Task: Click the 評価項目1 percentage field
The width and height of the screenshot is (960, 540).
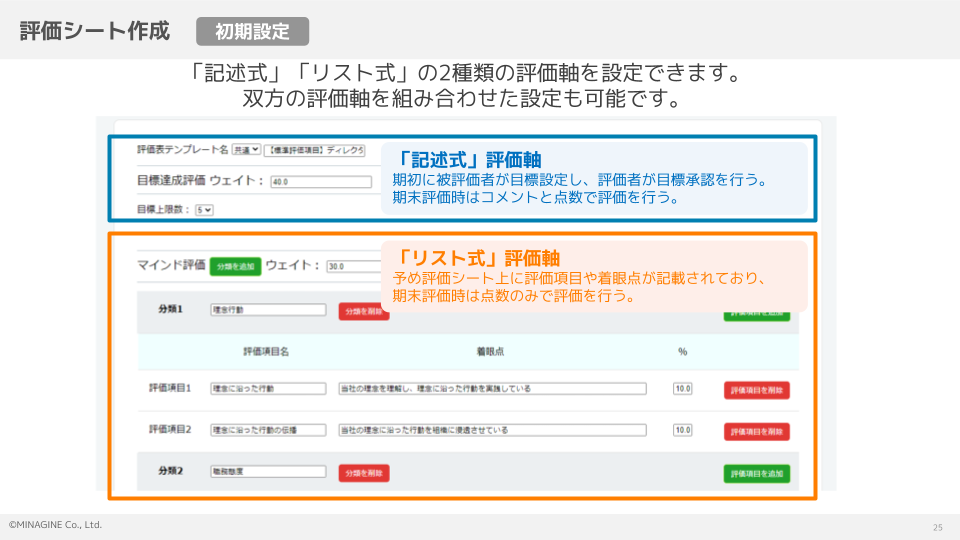Action: 683,388
